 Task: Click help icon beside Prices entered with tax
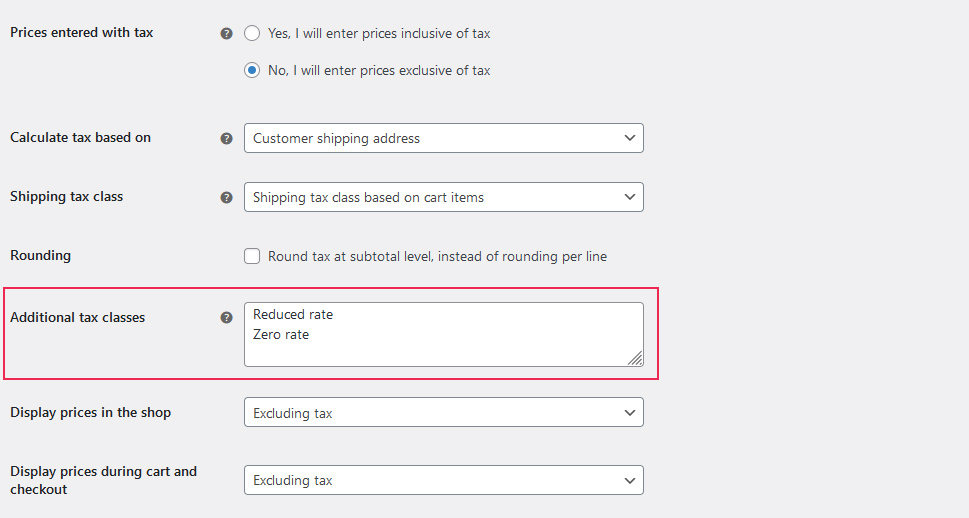[226, 33]
